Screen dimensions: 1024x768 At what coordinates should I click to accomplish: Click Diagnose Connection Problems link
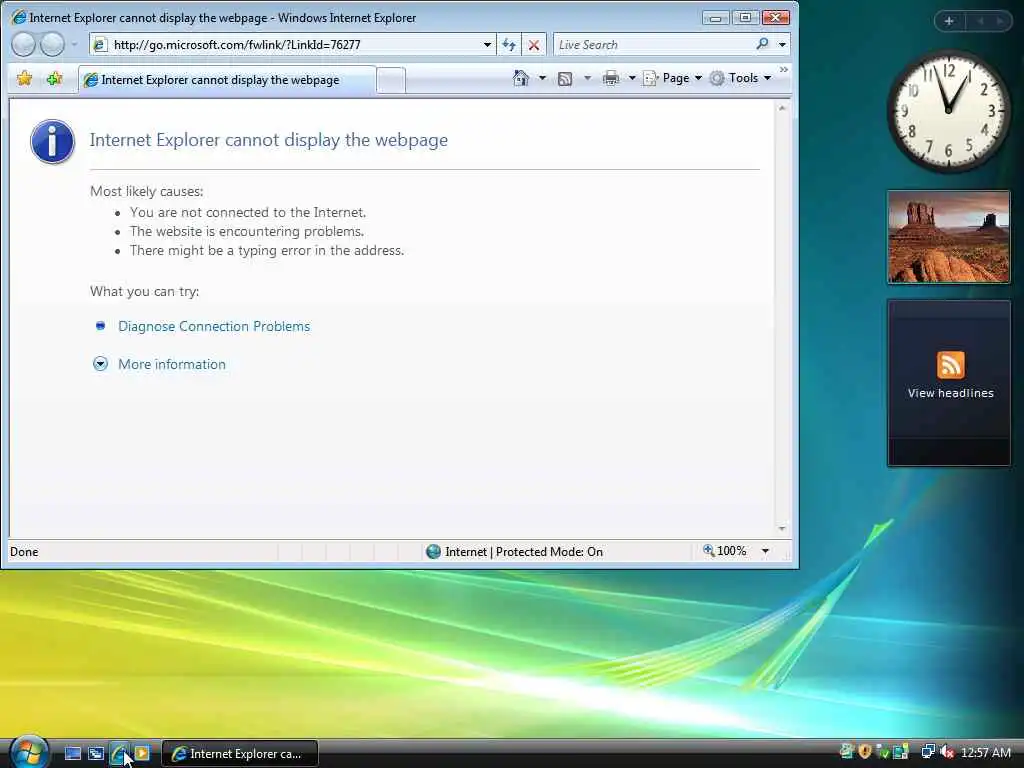214,326
